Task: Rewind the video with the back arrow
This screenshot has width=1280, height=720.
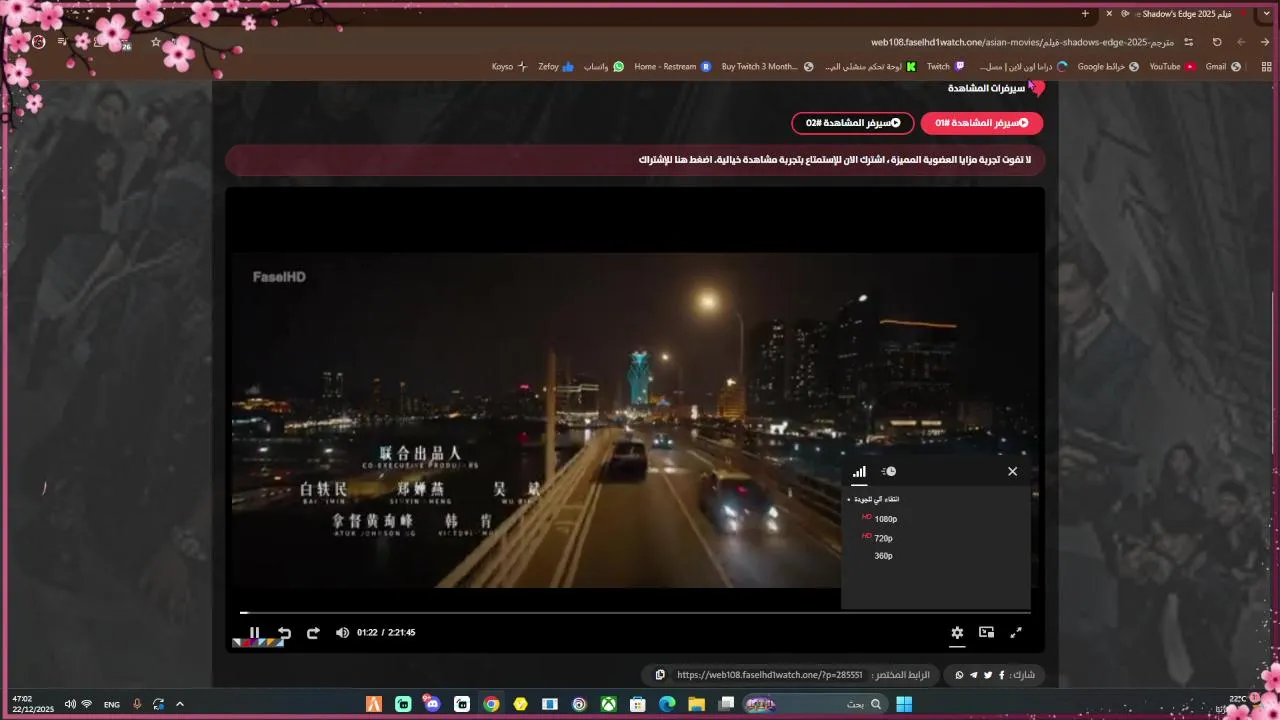Action: (x=284, y=632)
